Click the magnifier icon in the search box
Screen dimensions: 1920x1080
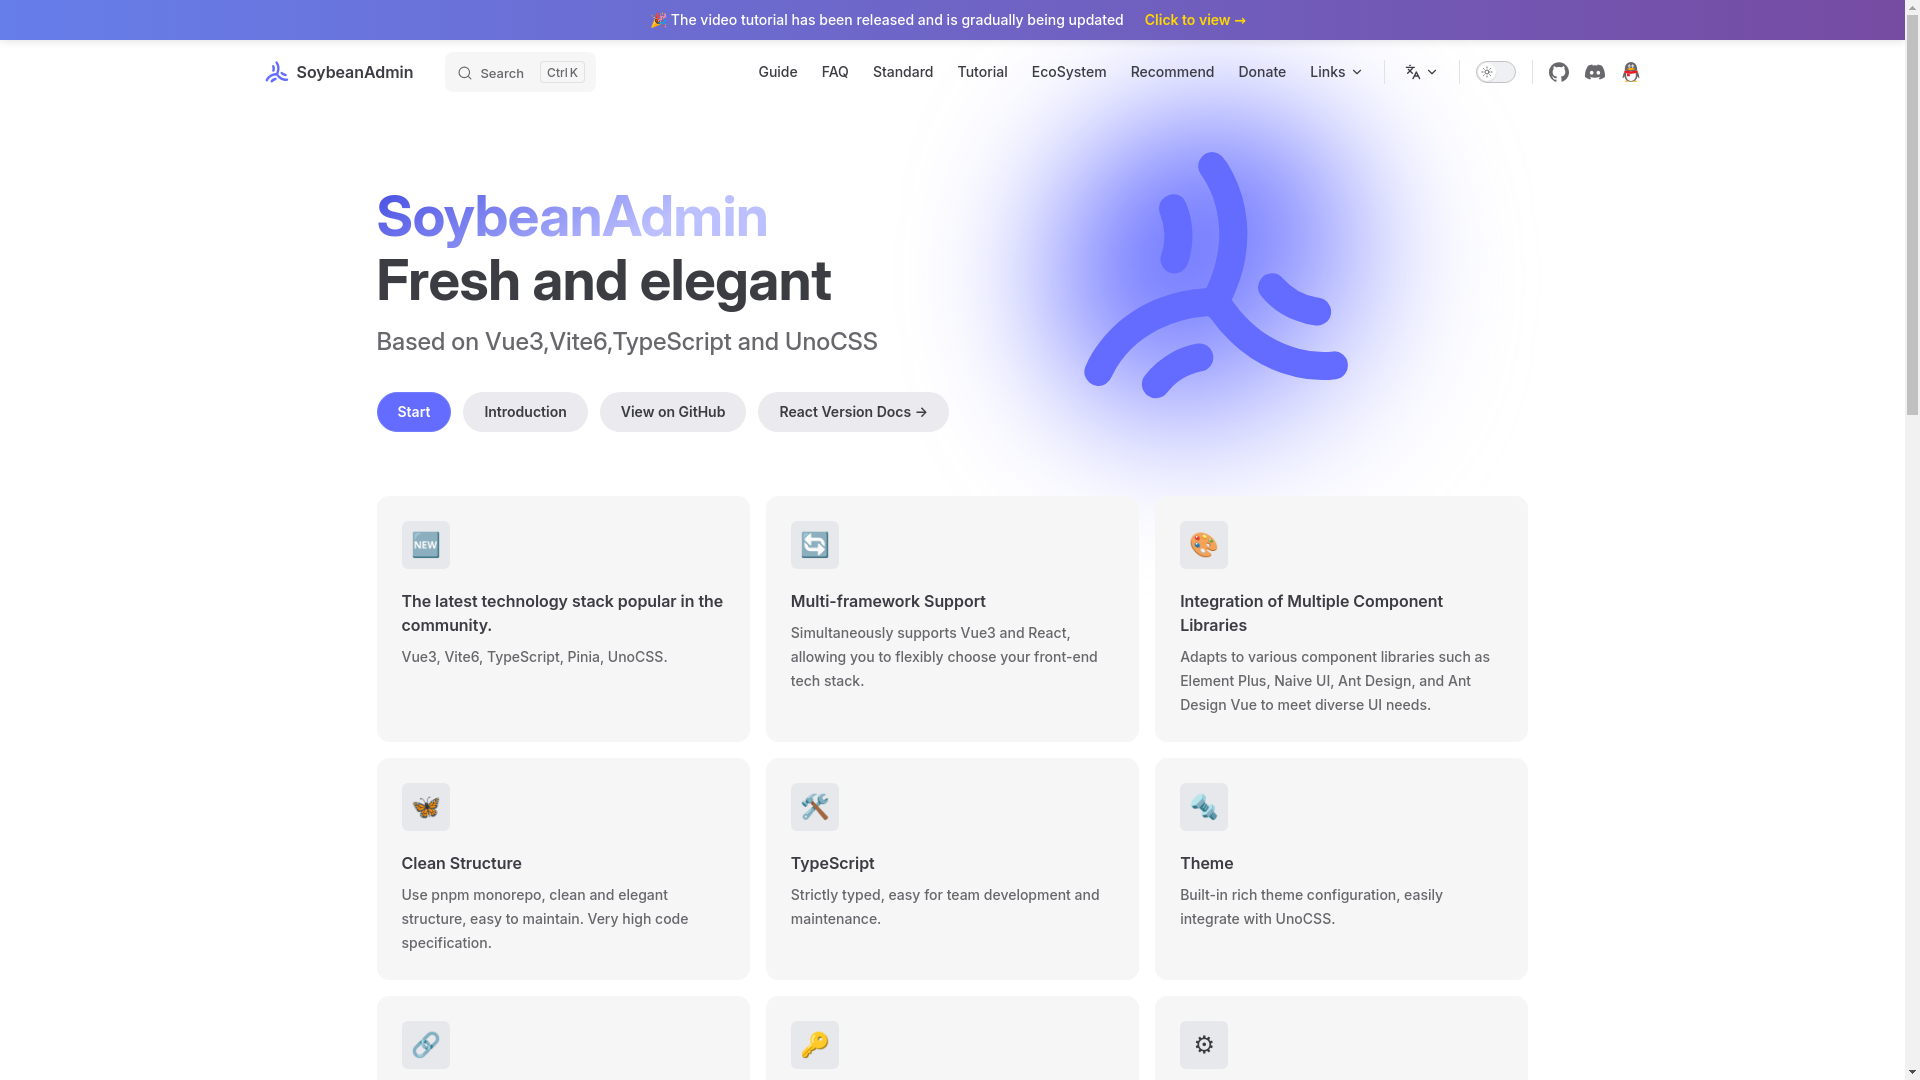464,73
